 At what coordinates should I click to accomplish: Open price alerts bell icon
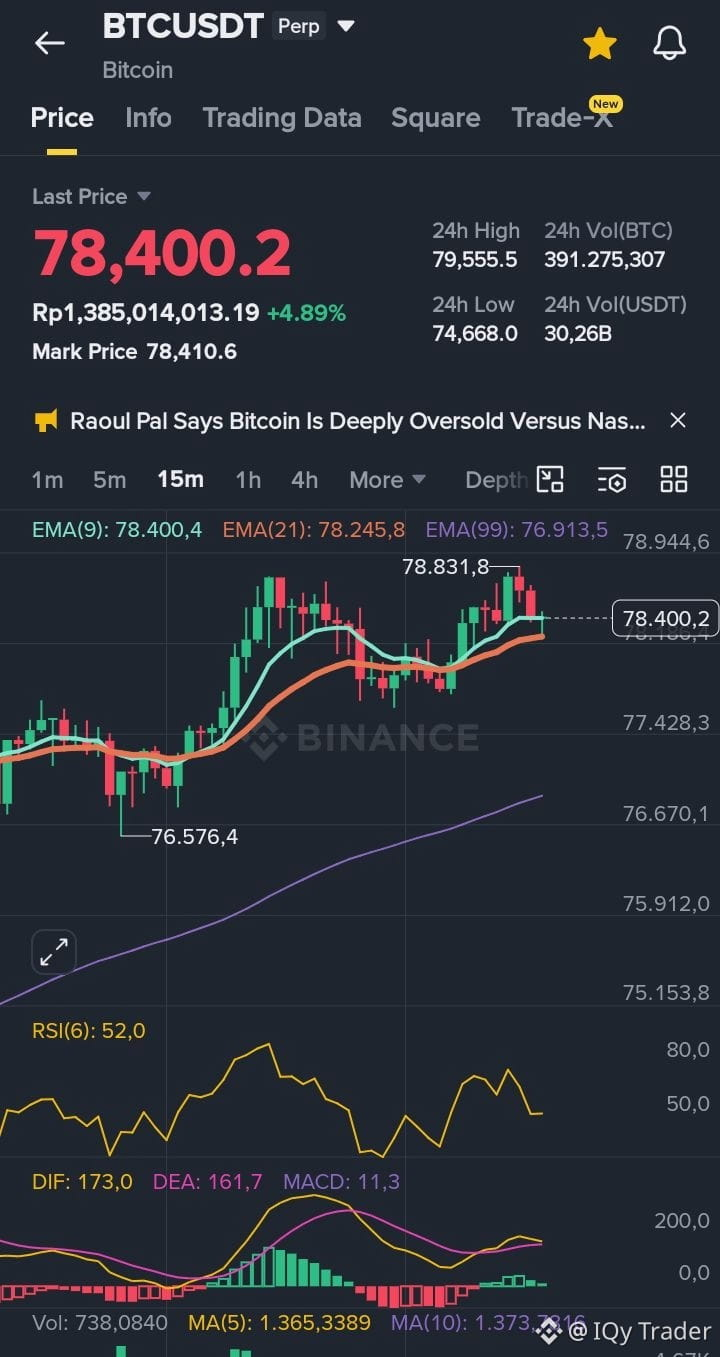669,43
